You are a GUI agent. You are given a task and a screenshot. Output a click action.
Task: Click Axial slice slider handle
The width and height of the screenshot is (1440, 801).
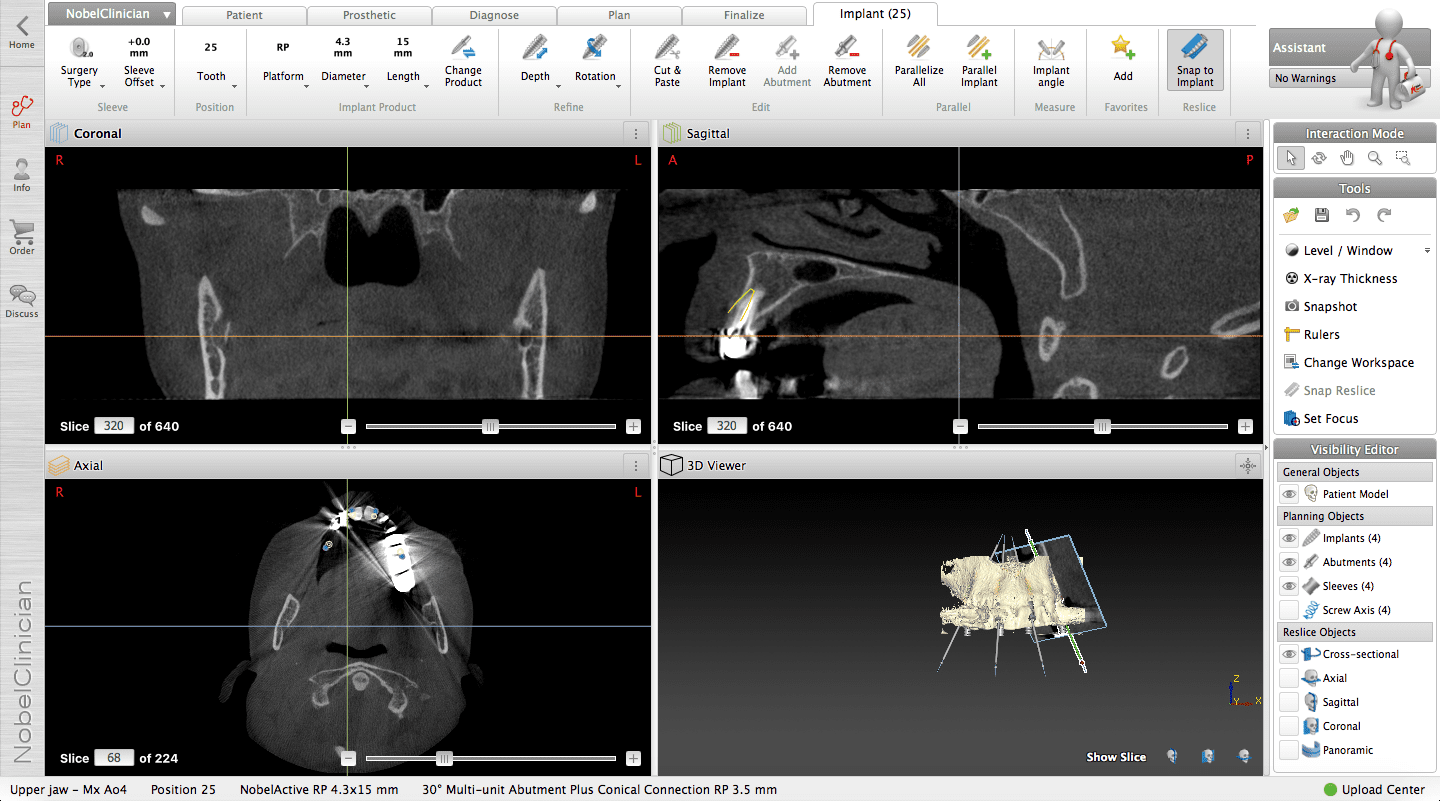point(445,758)
